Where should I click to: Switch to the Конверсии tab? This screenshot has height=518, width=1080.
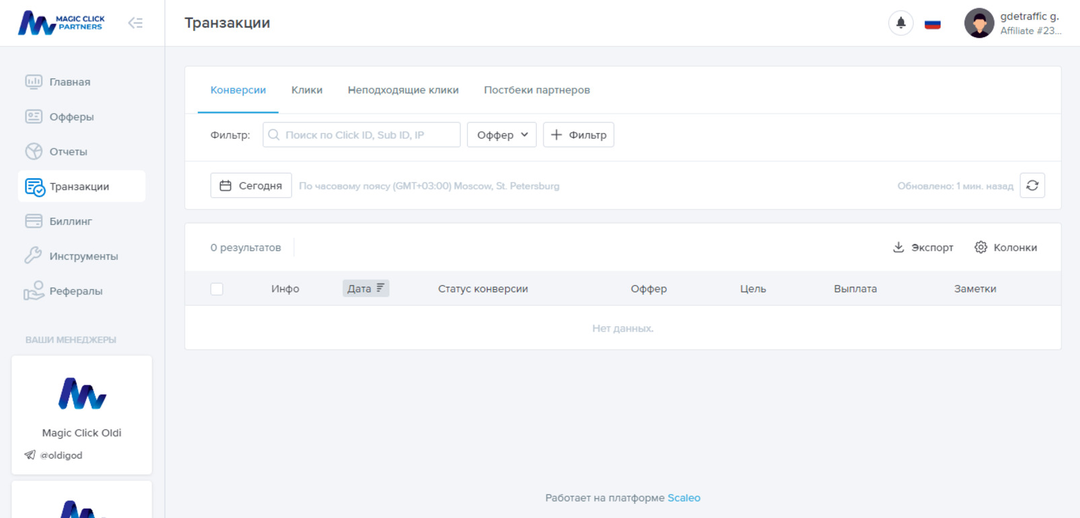tap(238, 90)
